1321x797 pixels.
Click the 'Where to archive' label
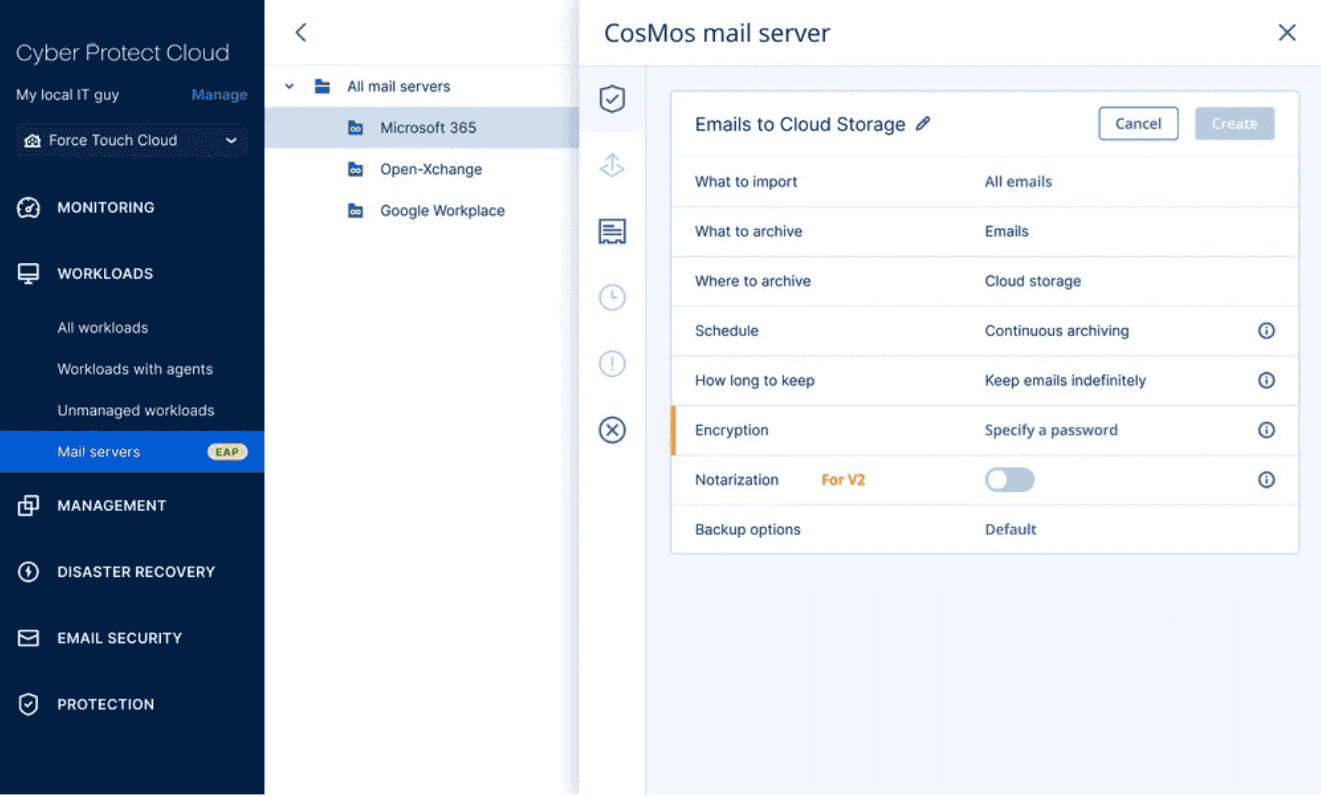click(x=753, y=281)
